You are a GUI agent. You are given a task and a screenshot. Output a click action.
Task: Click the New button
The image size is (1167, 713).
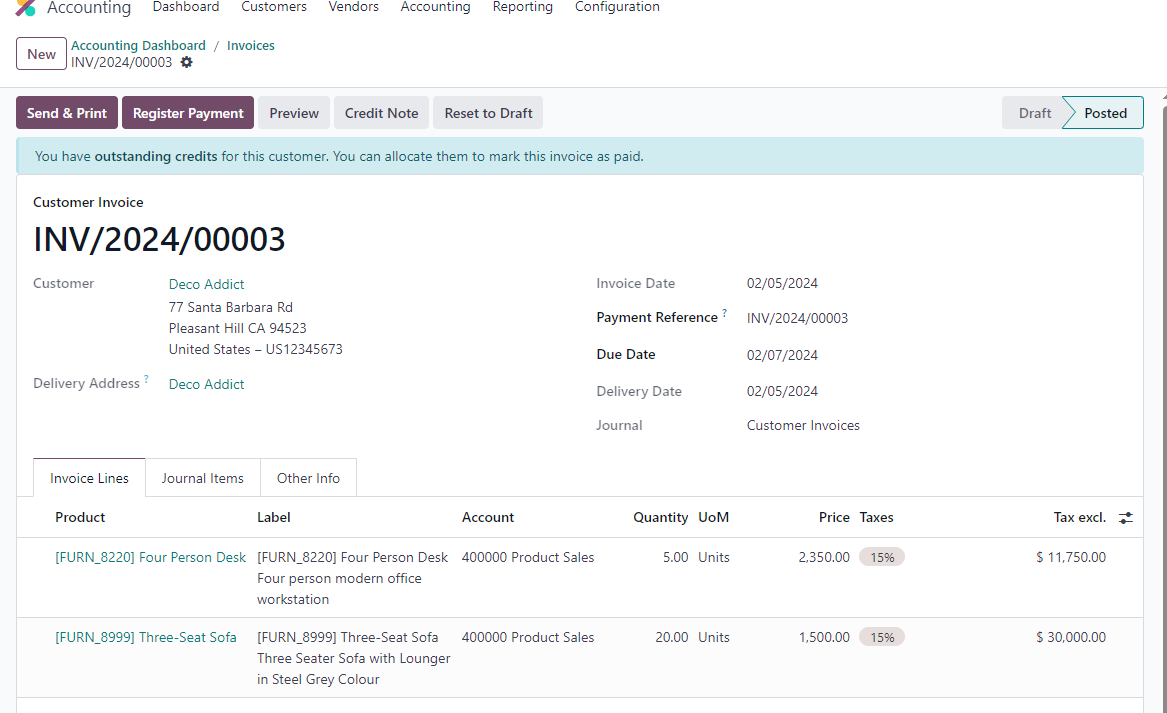pyautogui.click(x=42, y=54)
